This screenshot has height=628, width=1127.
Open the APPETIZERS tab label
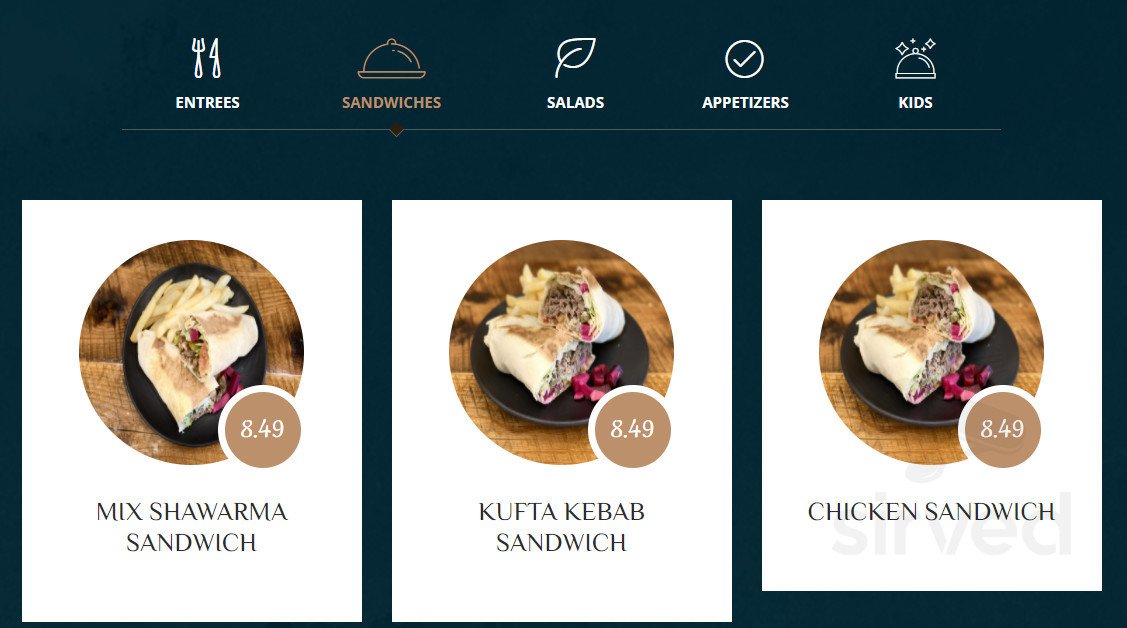tap(745, 103)
